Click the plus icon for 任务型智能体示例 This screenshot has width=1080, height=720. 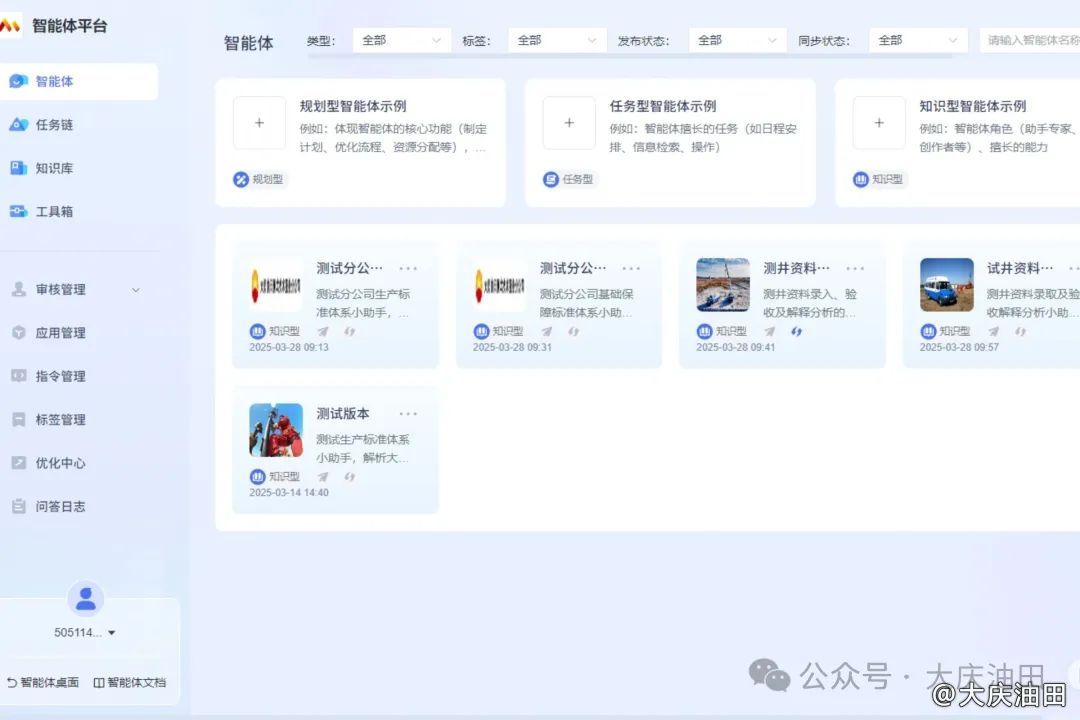569,123
